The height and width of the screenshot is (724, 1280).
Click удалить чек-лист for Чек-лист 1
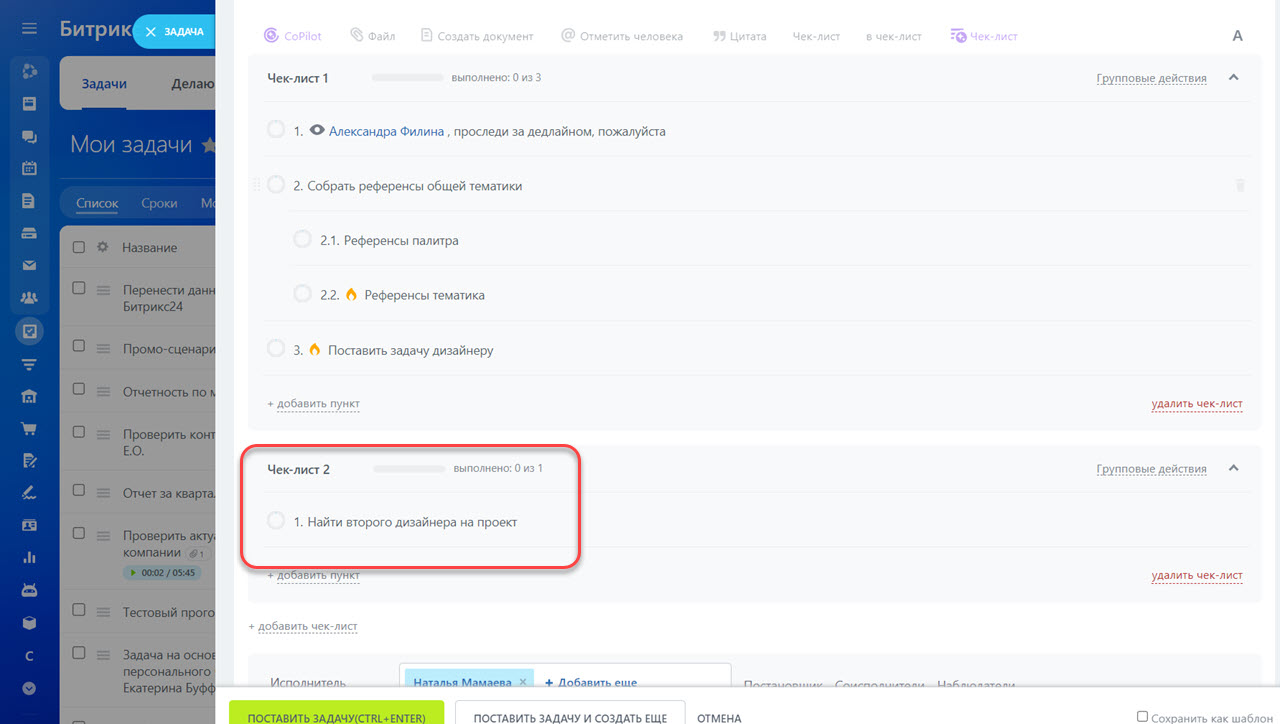(x=1197, y=404)
